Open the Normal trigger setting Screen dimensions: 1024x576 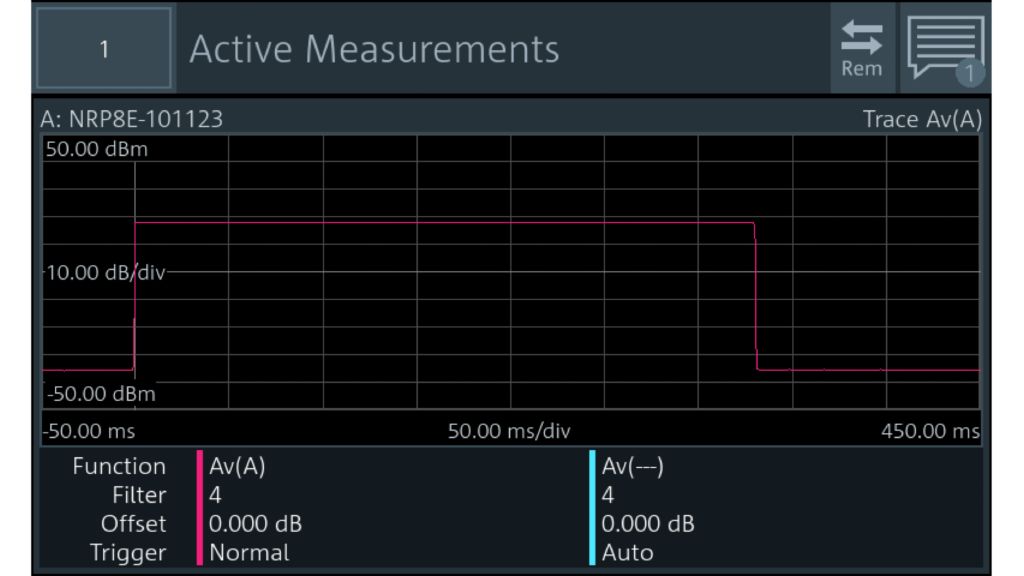249,552
